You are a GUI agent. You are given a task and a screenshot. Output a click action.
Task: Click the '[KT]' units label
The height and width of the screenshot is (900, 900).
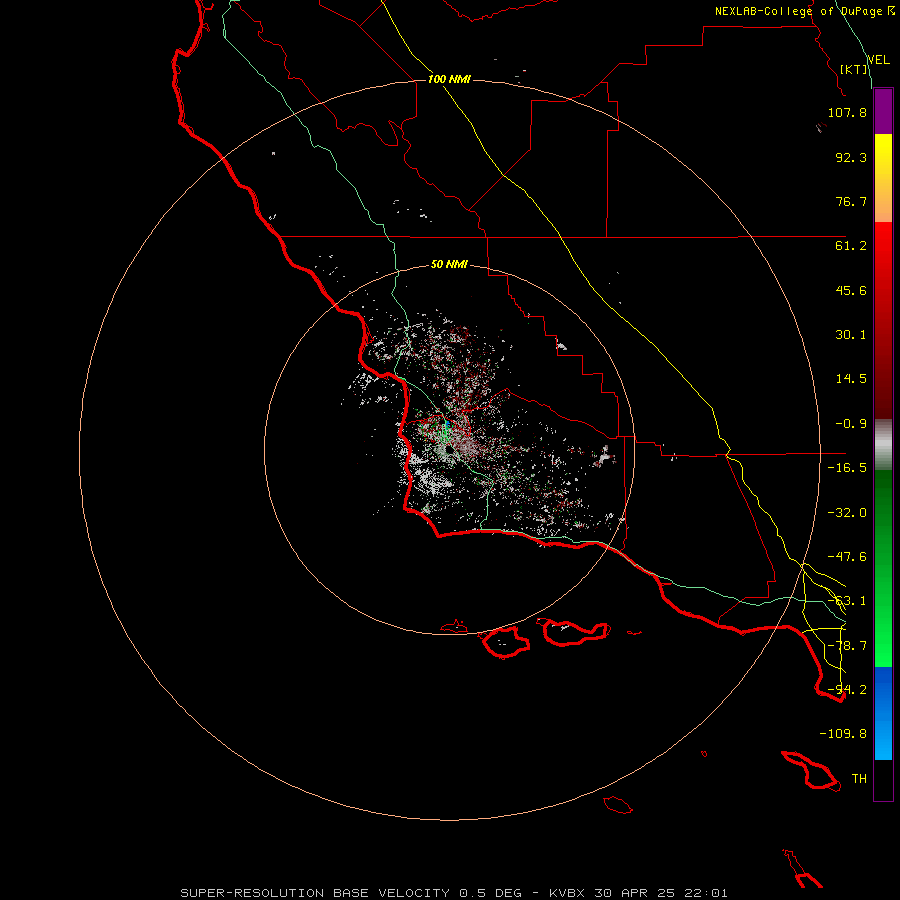(854, 69)
